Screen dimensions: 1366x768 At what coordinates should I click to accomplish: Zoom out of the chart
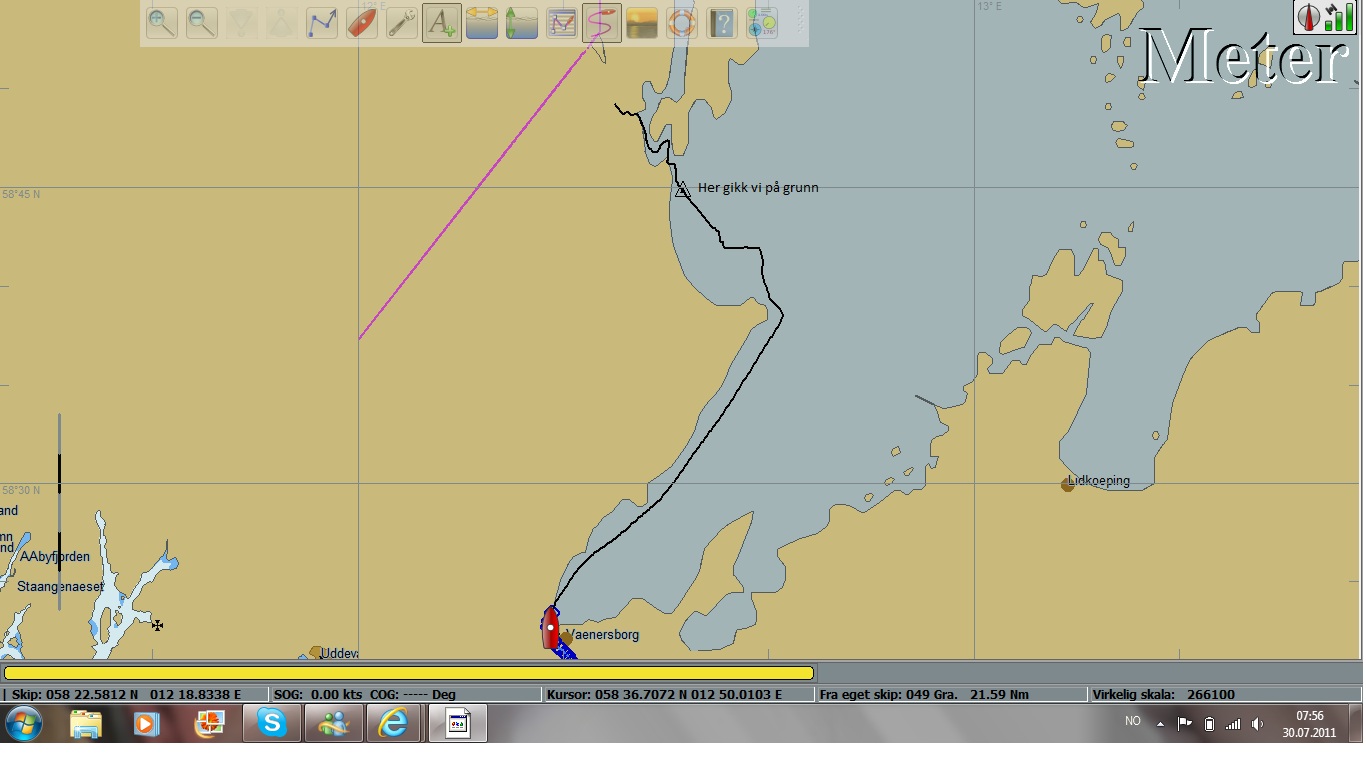tap(202, 23)
